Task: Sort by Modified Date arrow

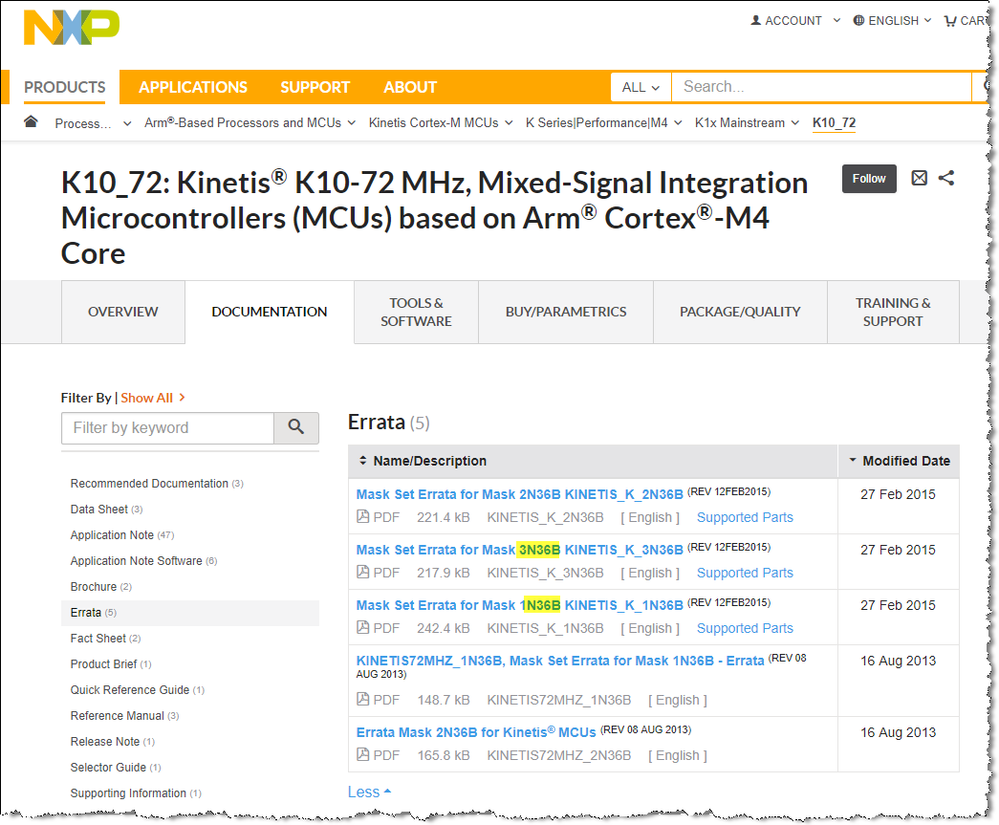Action: [x=852, y=460]
